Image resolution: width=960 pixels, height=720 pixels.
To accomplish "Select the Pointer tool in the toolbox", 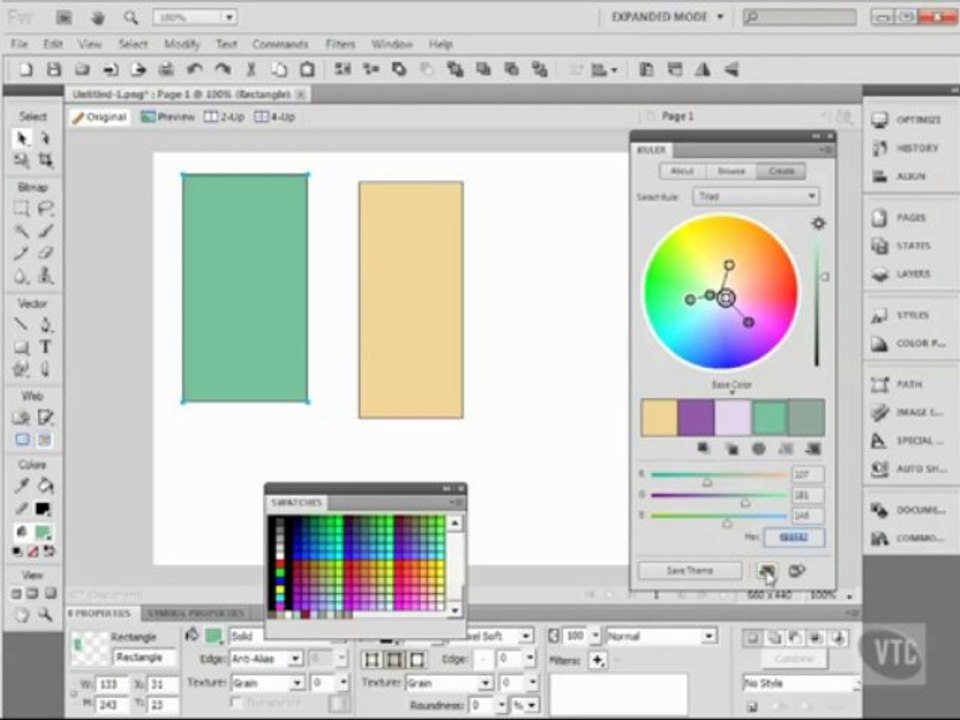I will [x=21, y=138].
